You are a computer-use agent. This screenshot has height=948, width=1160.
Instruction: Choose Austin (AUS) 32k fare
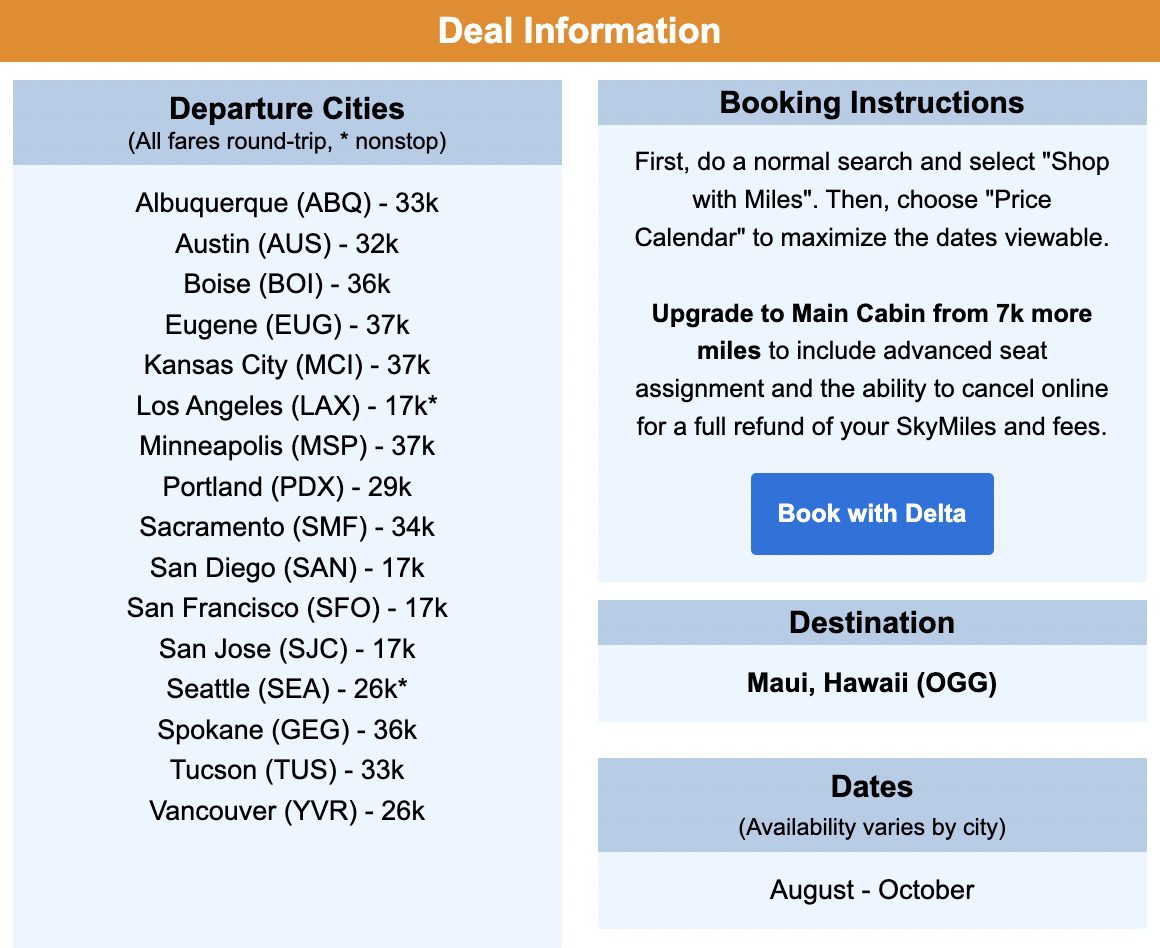(287, 244)
